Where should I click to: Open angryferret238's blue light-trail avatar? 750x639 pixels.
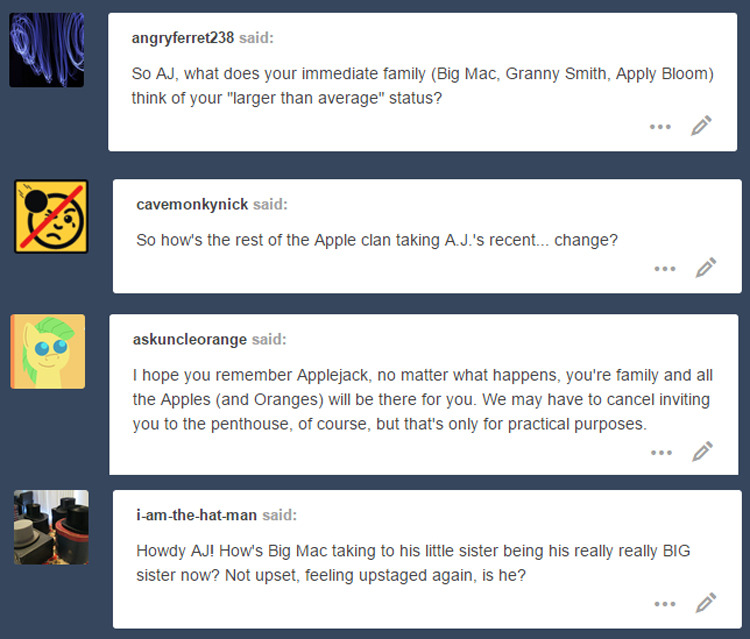(46, 50)
